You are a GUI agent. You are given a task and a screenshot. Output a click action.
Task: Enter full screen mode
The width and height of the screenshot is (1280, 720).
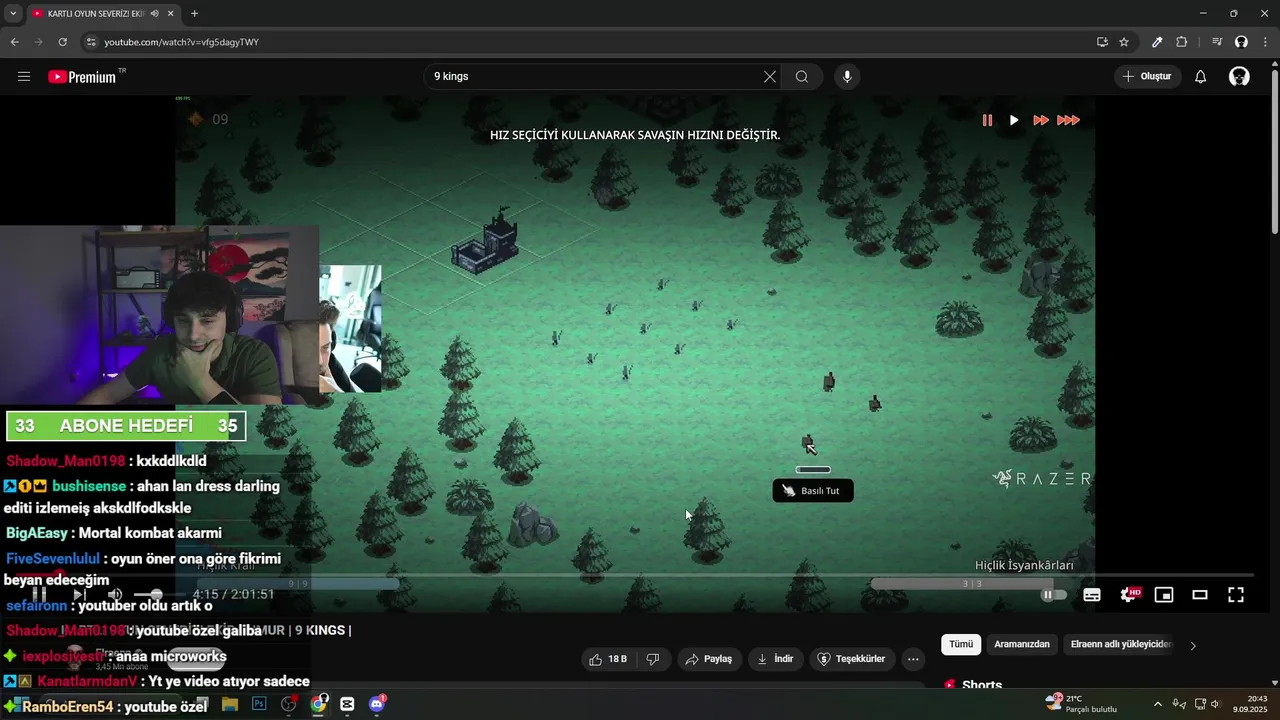(x=1236, y=595)
